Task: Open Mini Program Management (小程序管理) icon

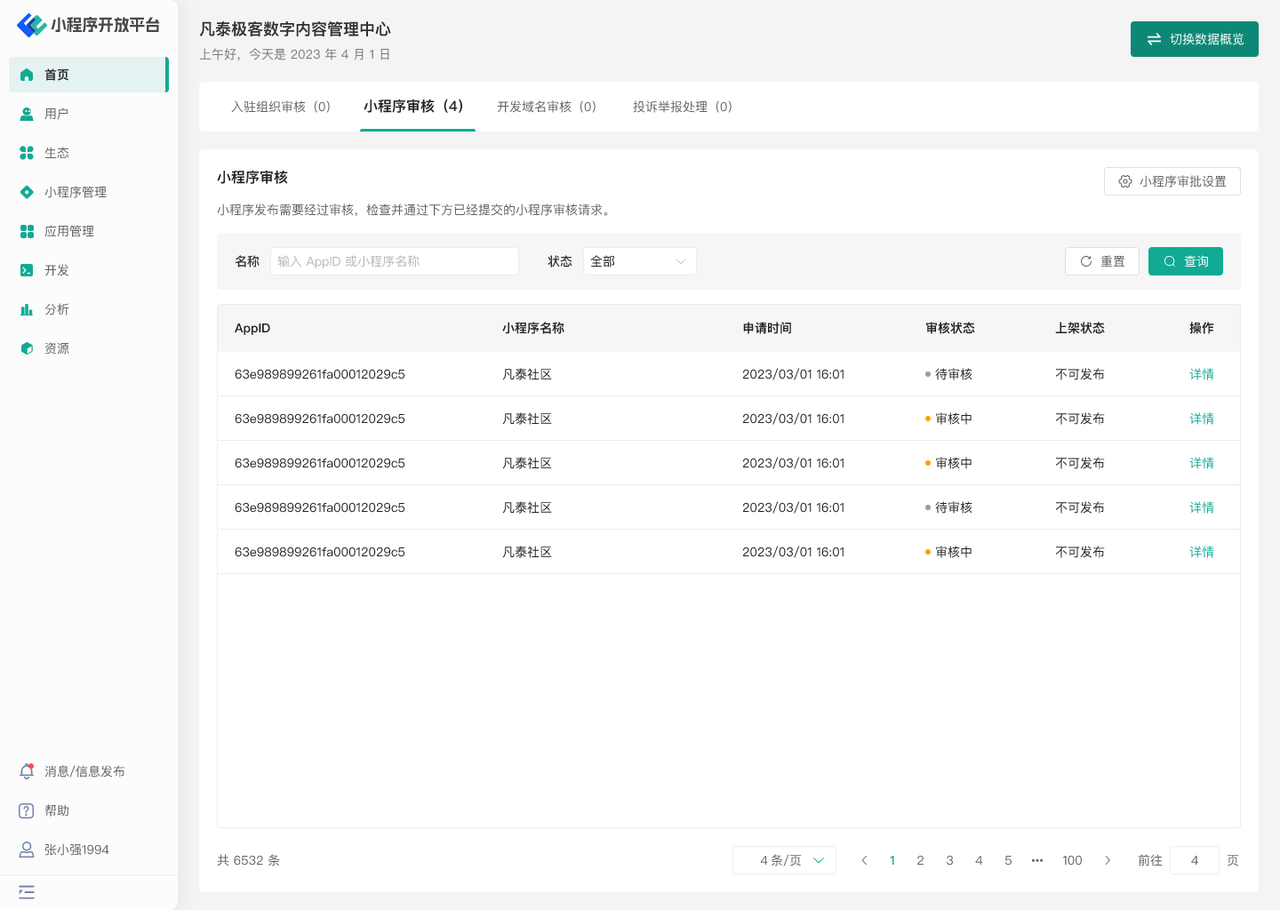Action: (x=27, y=192)
